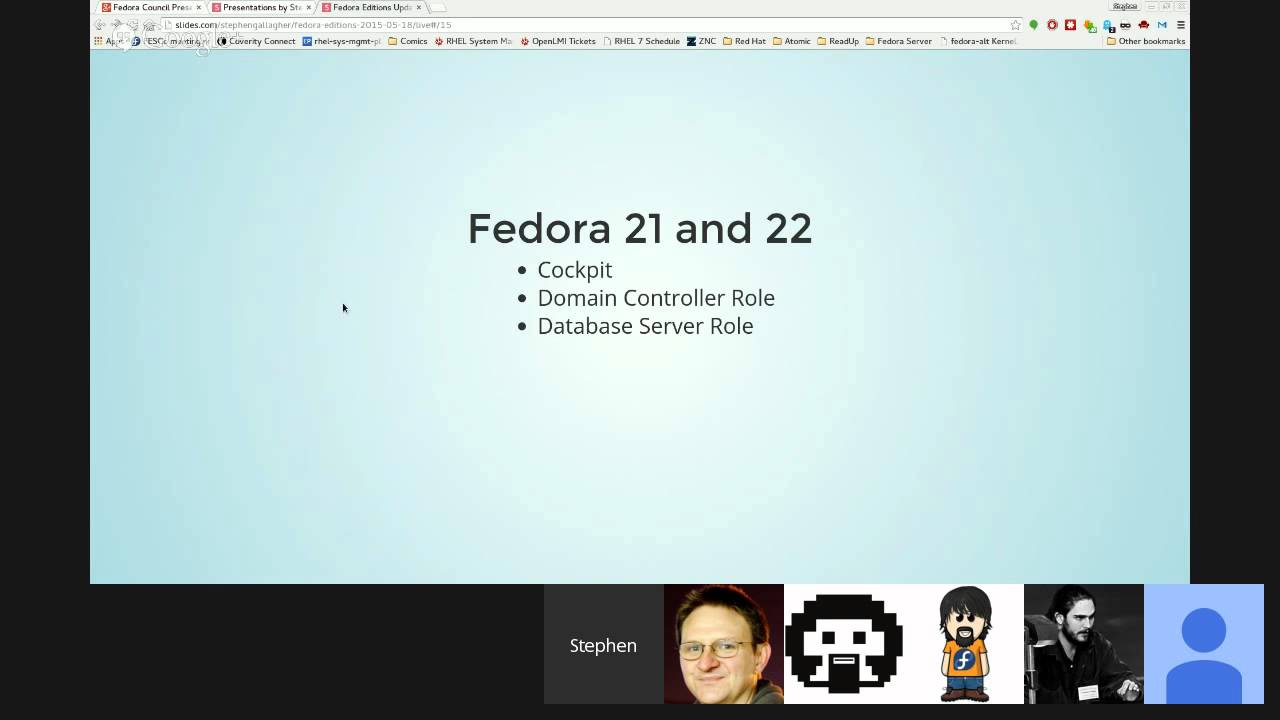Click the orange-green chat extension icon
Screen dimensions: 1280x720
[x=1090, y=26]
